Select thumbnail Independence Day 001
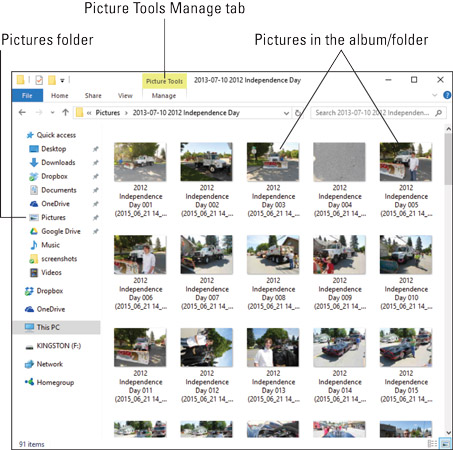The height and width of the screenshot is (450, 453). point(140,162)
